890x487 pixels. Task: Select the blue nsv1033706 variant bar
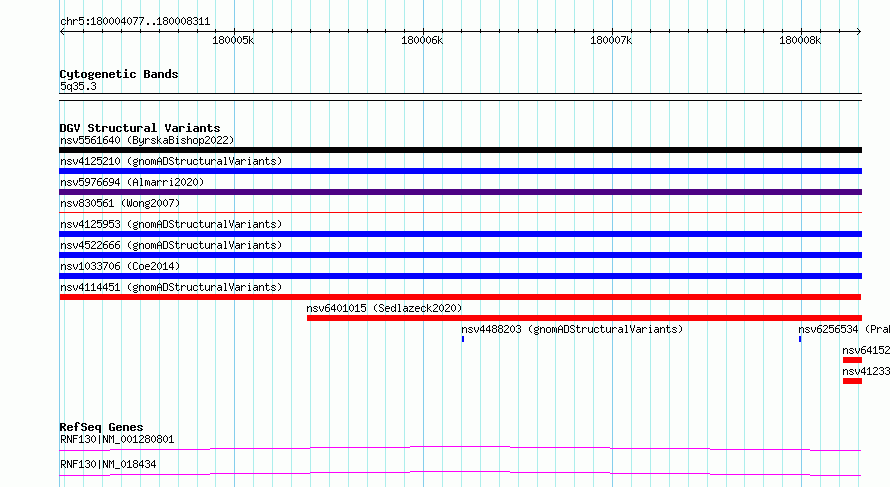click(460, 276)
